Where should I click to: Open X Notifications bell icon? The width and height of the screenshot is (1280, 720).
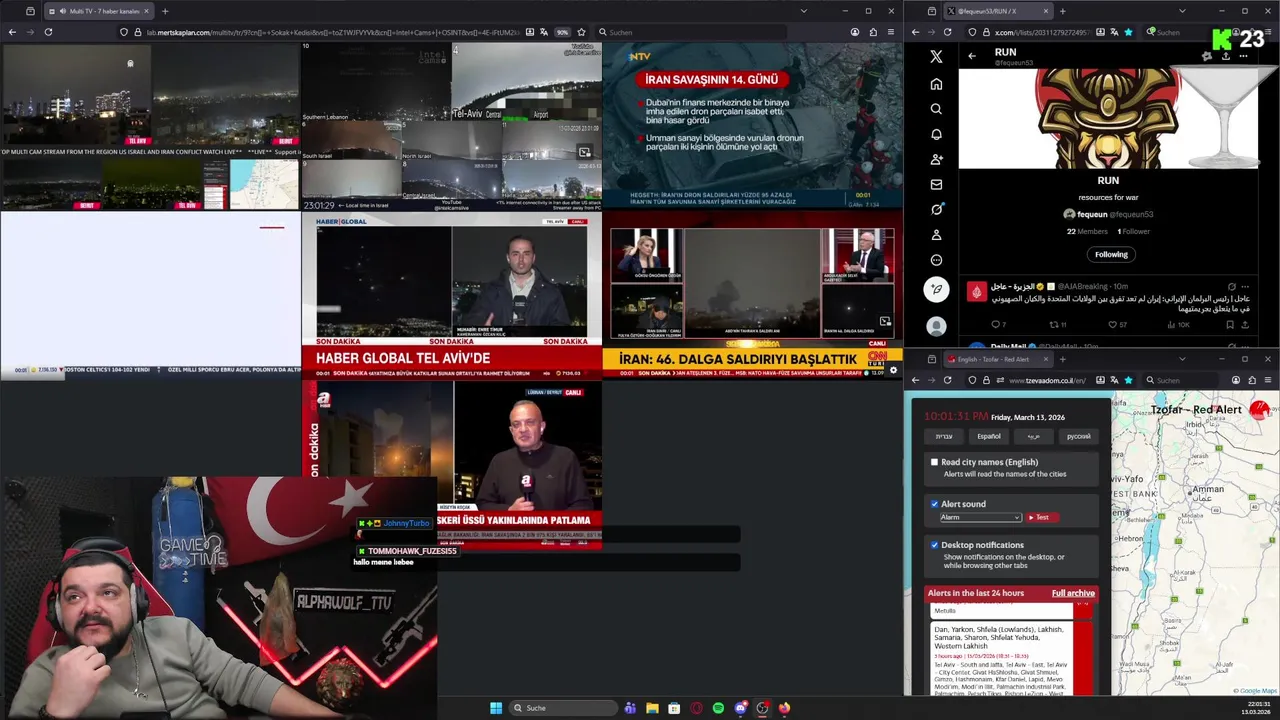coord(936,134)
